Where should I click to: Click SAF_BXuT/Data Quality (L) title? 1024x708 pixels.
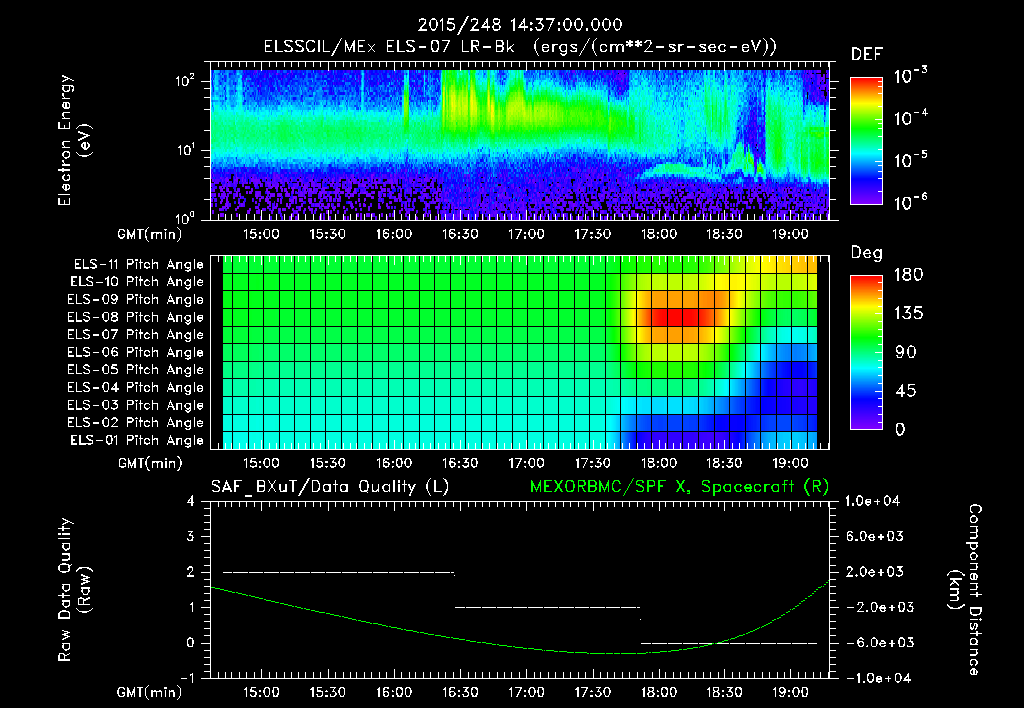[330, 487]
